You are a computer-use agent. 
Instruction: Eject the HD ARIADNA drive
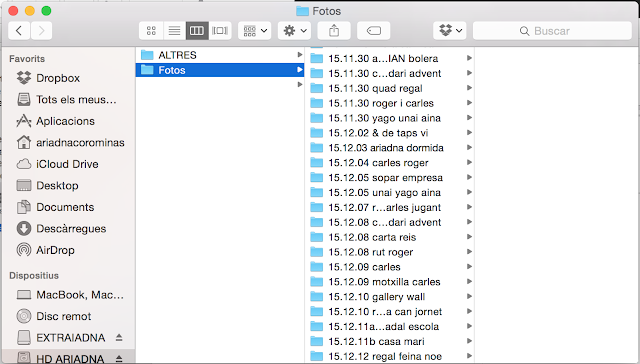click(x=119, y=359)
